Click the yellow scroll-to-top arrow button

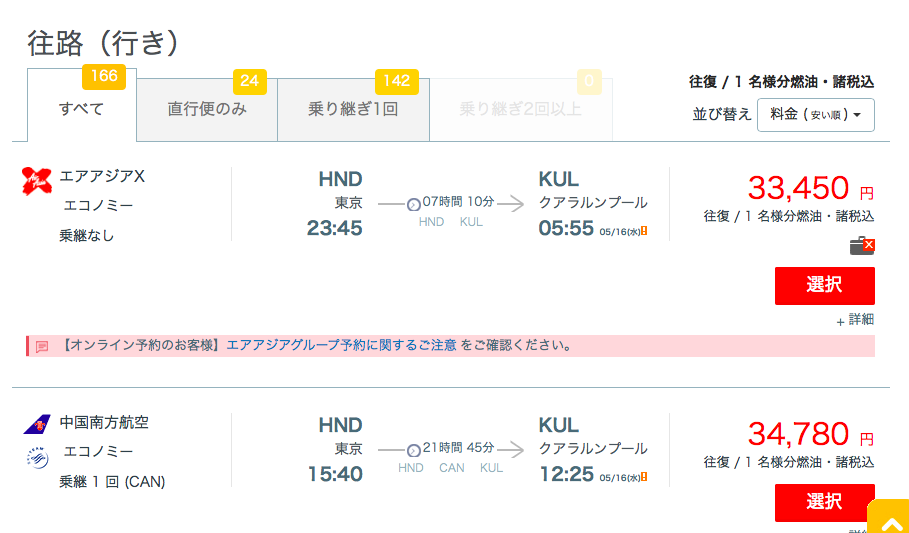(888, 516)
